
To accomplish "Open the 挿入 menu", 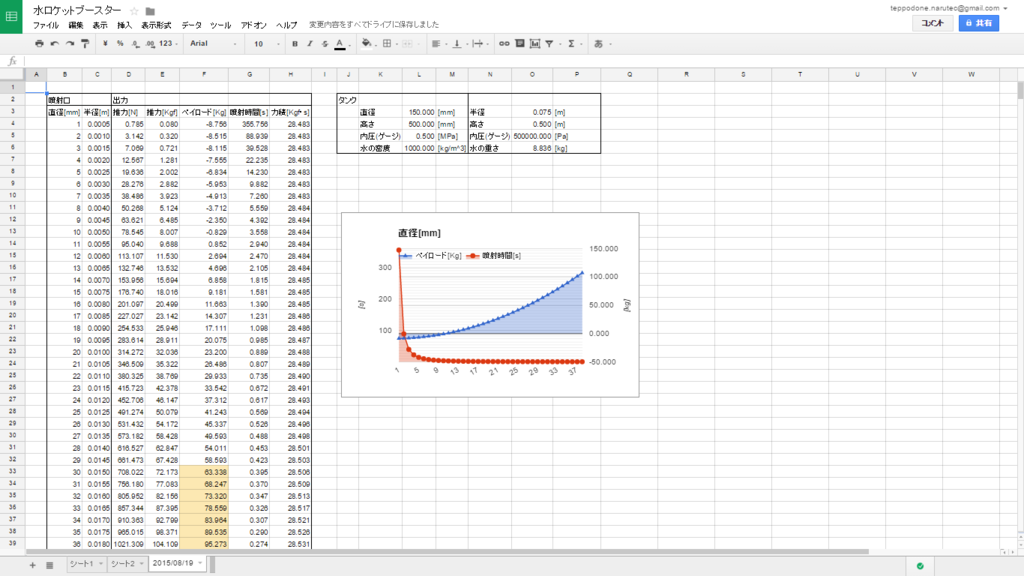I will [124, 25].
